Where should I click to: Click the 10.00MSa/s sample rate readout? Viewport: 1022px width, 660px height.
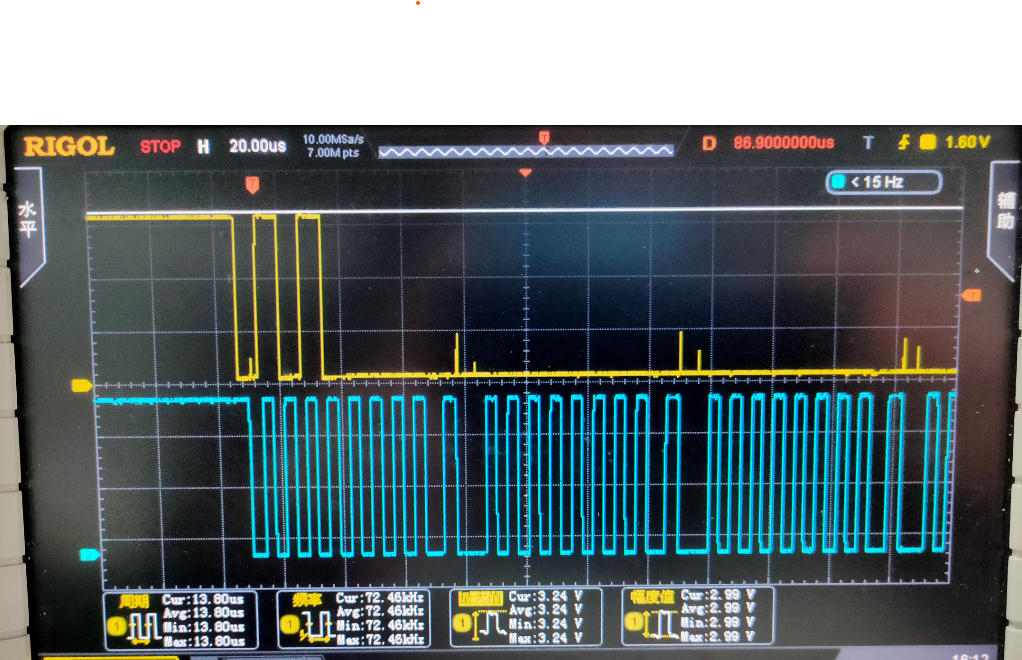coord(333,139)
